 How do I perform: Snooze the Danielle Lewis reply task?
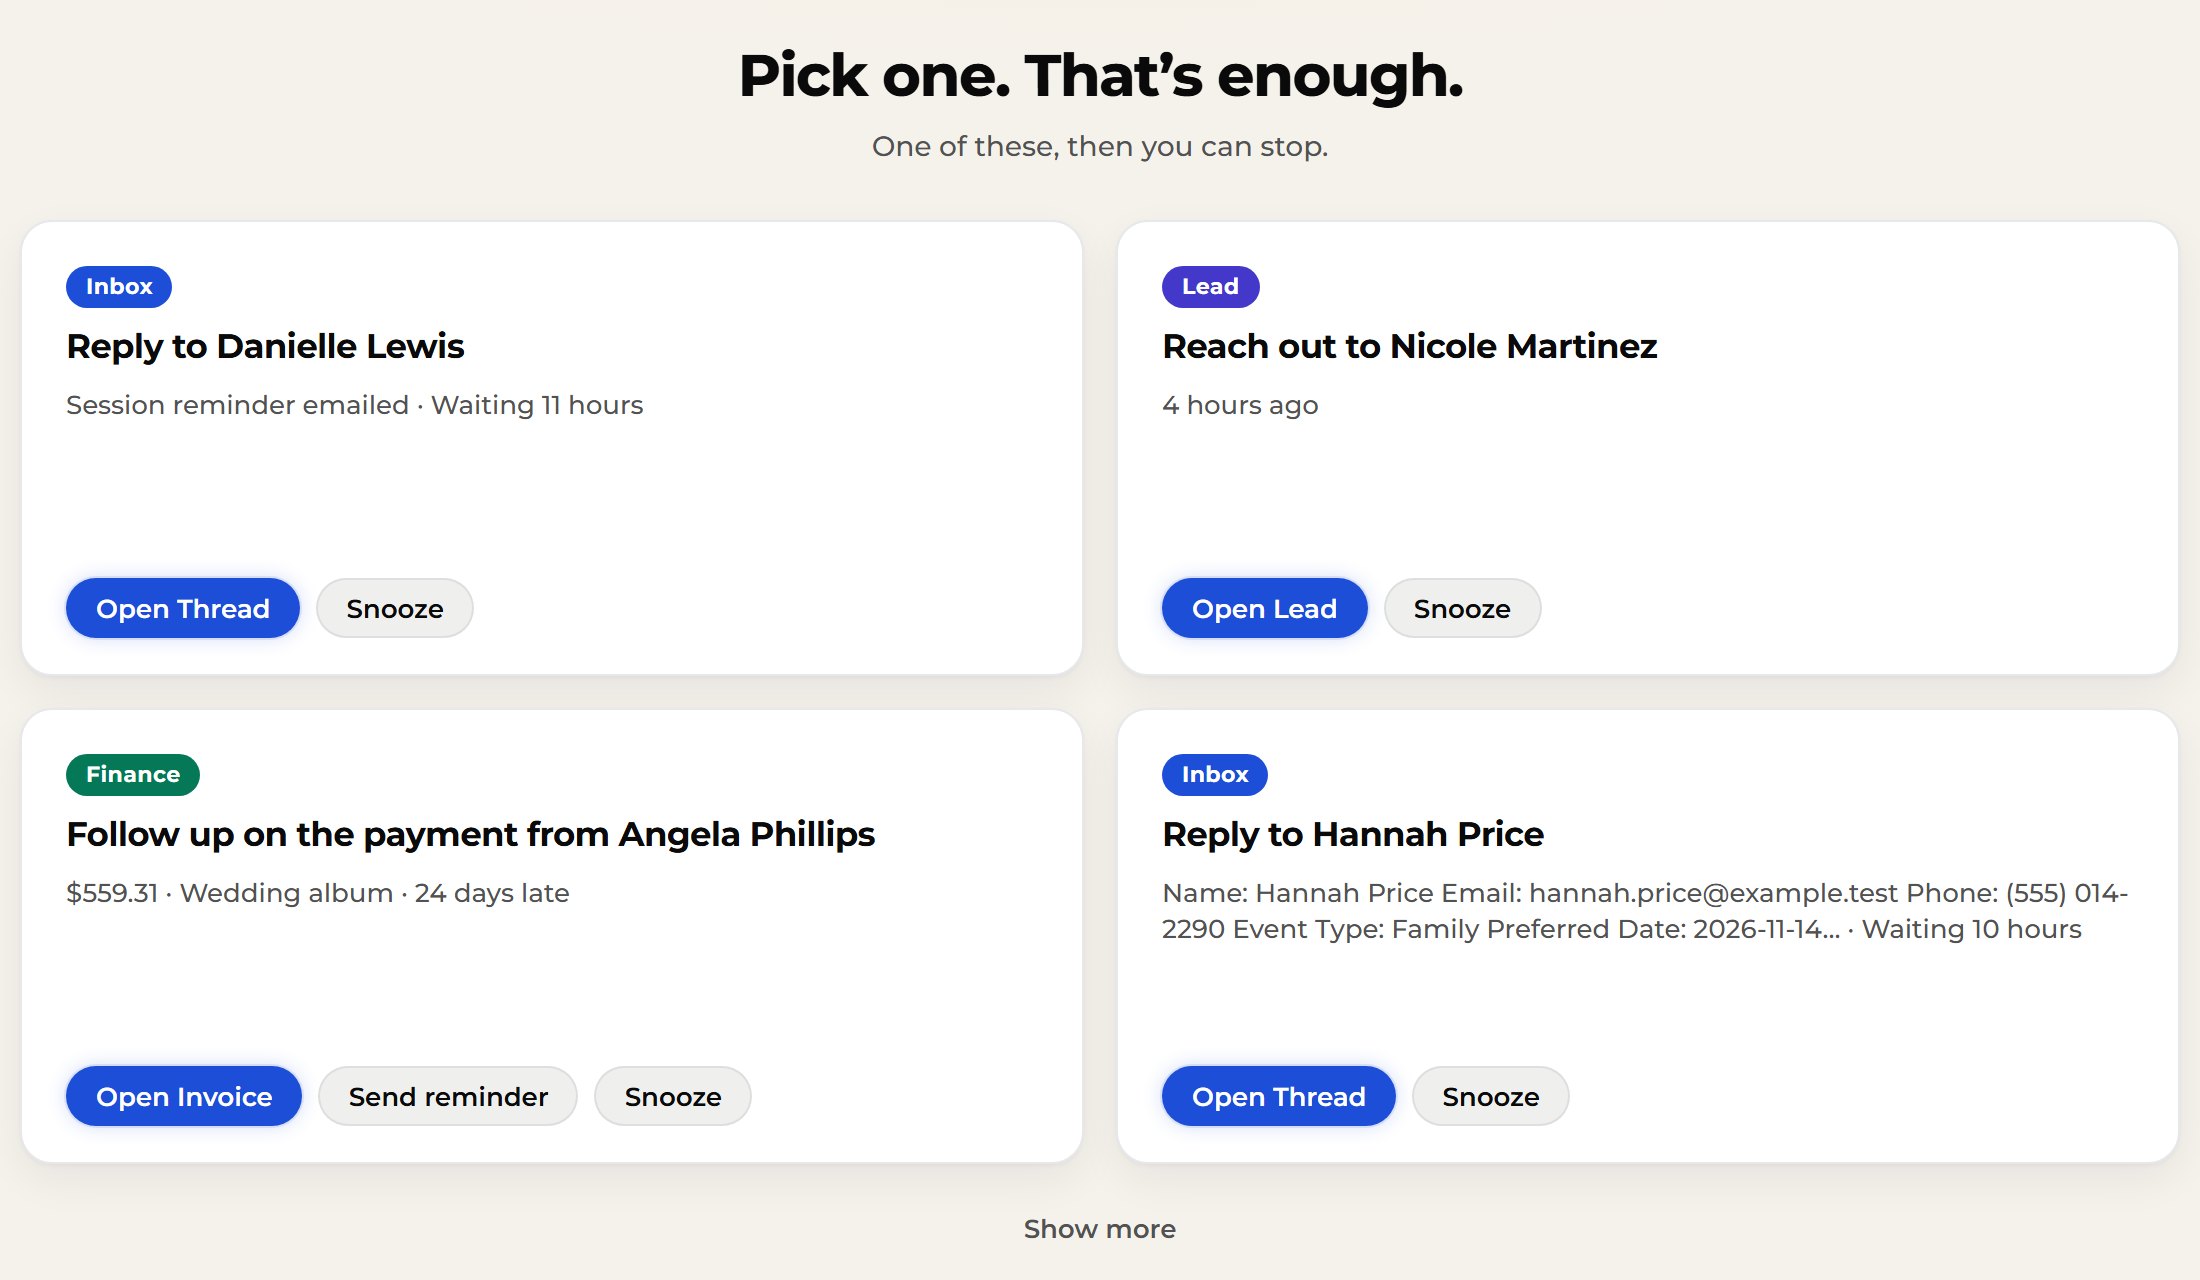(395, 608)
